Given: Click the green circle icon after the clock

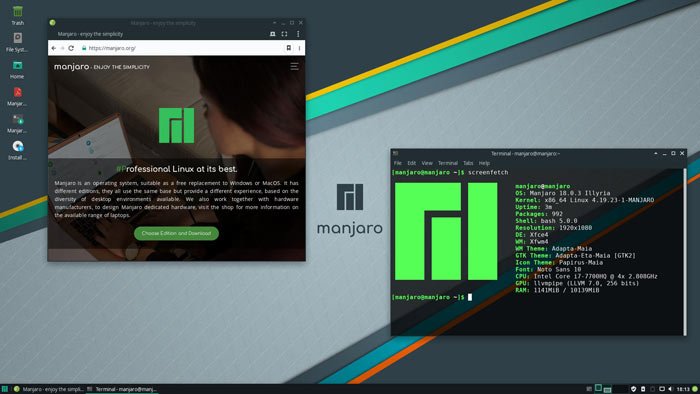Looking at the screenshot, I should tap(695, 389).
